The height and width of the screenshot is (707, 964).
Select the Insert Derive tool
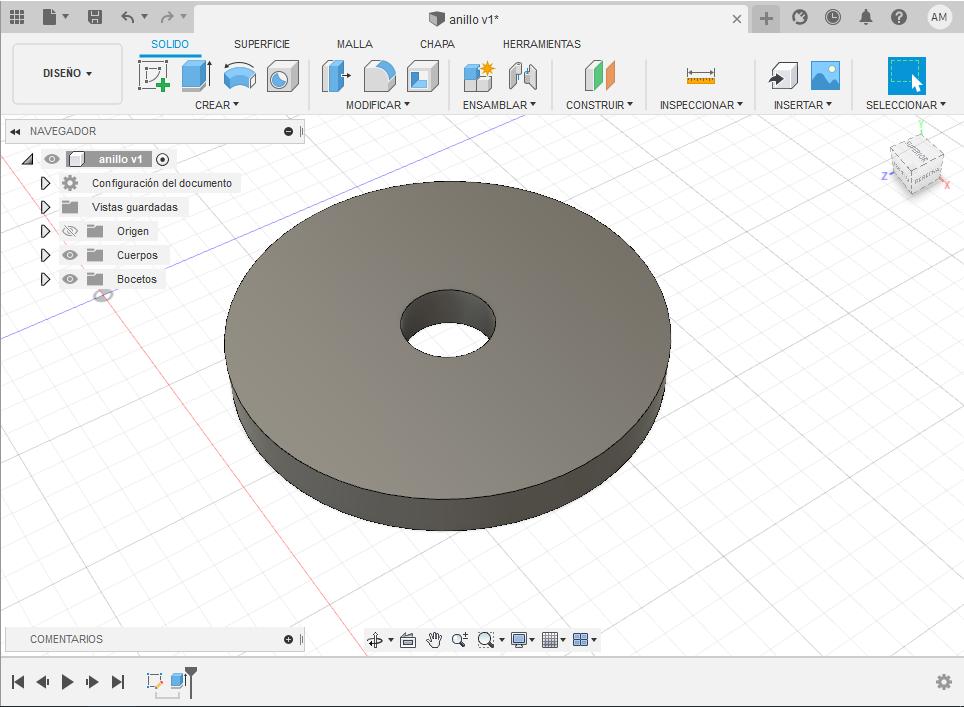tap(783, 76)
